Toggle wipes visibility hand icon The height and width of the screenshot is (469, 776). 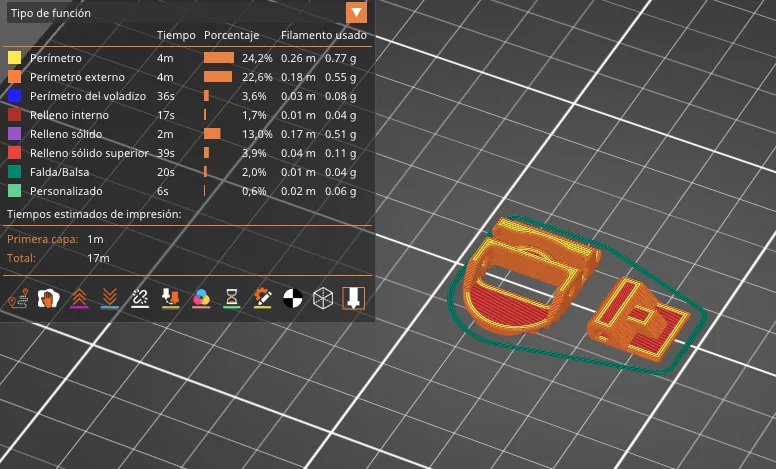[48, 298]
